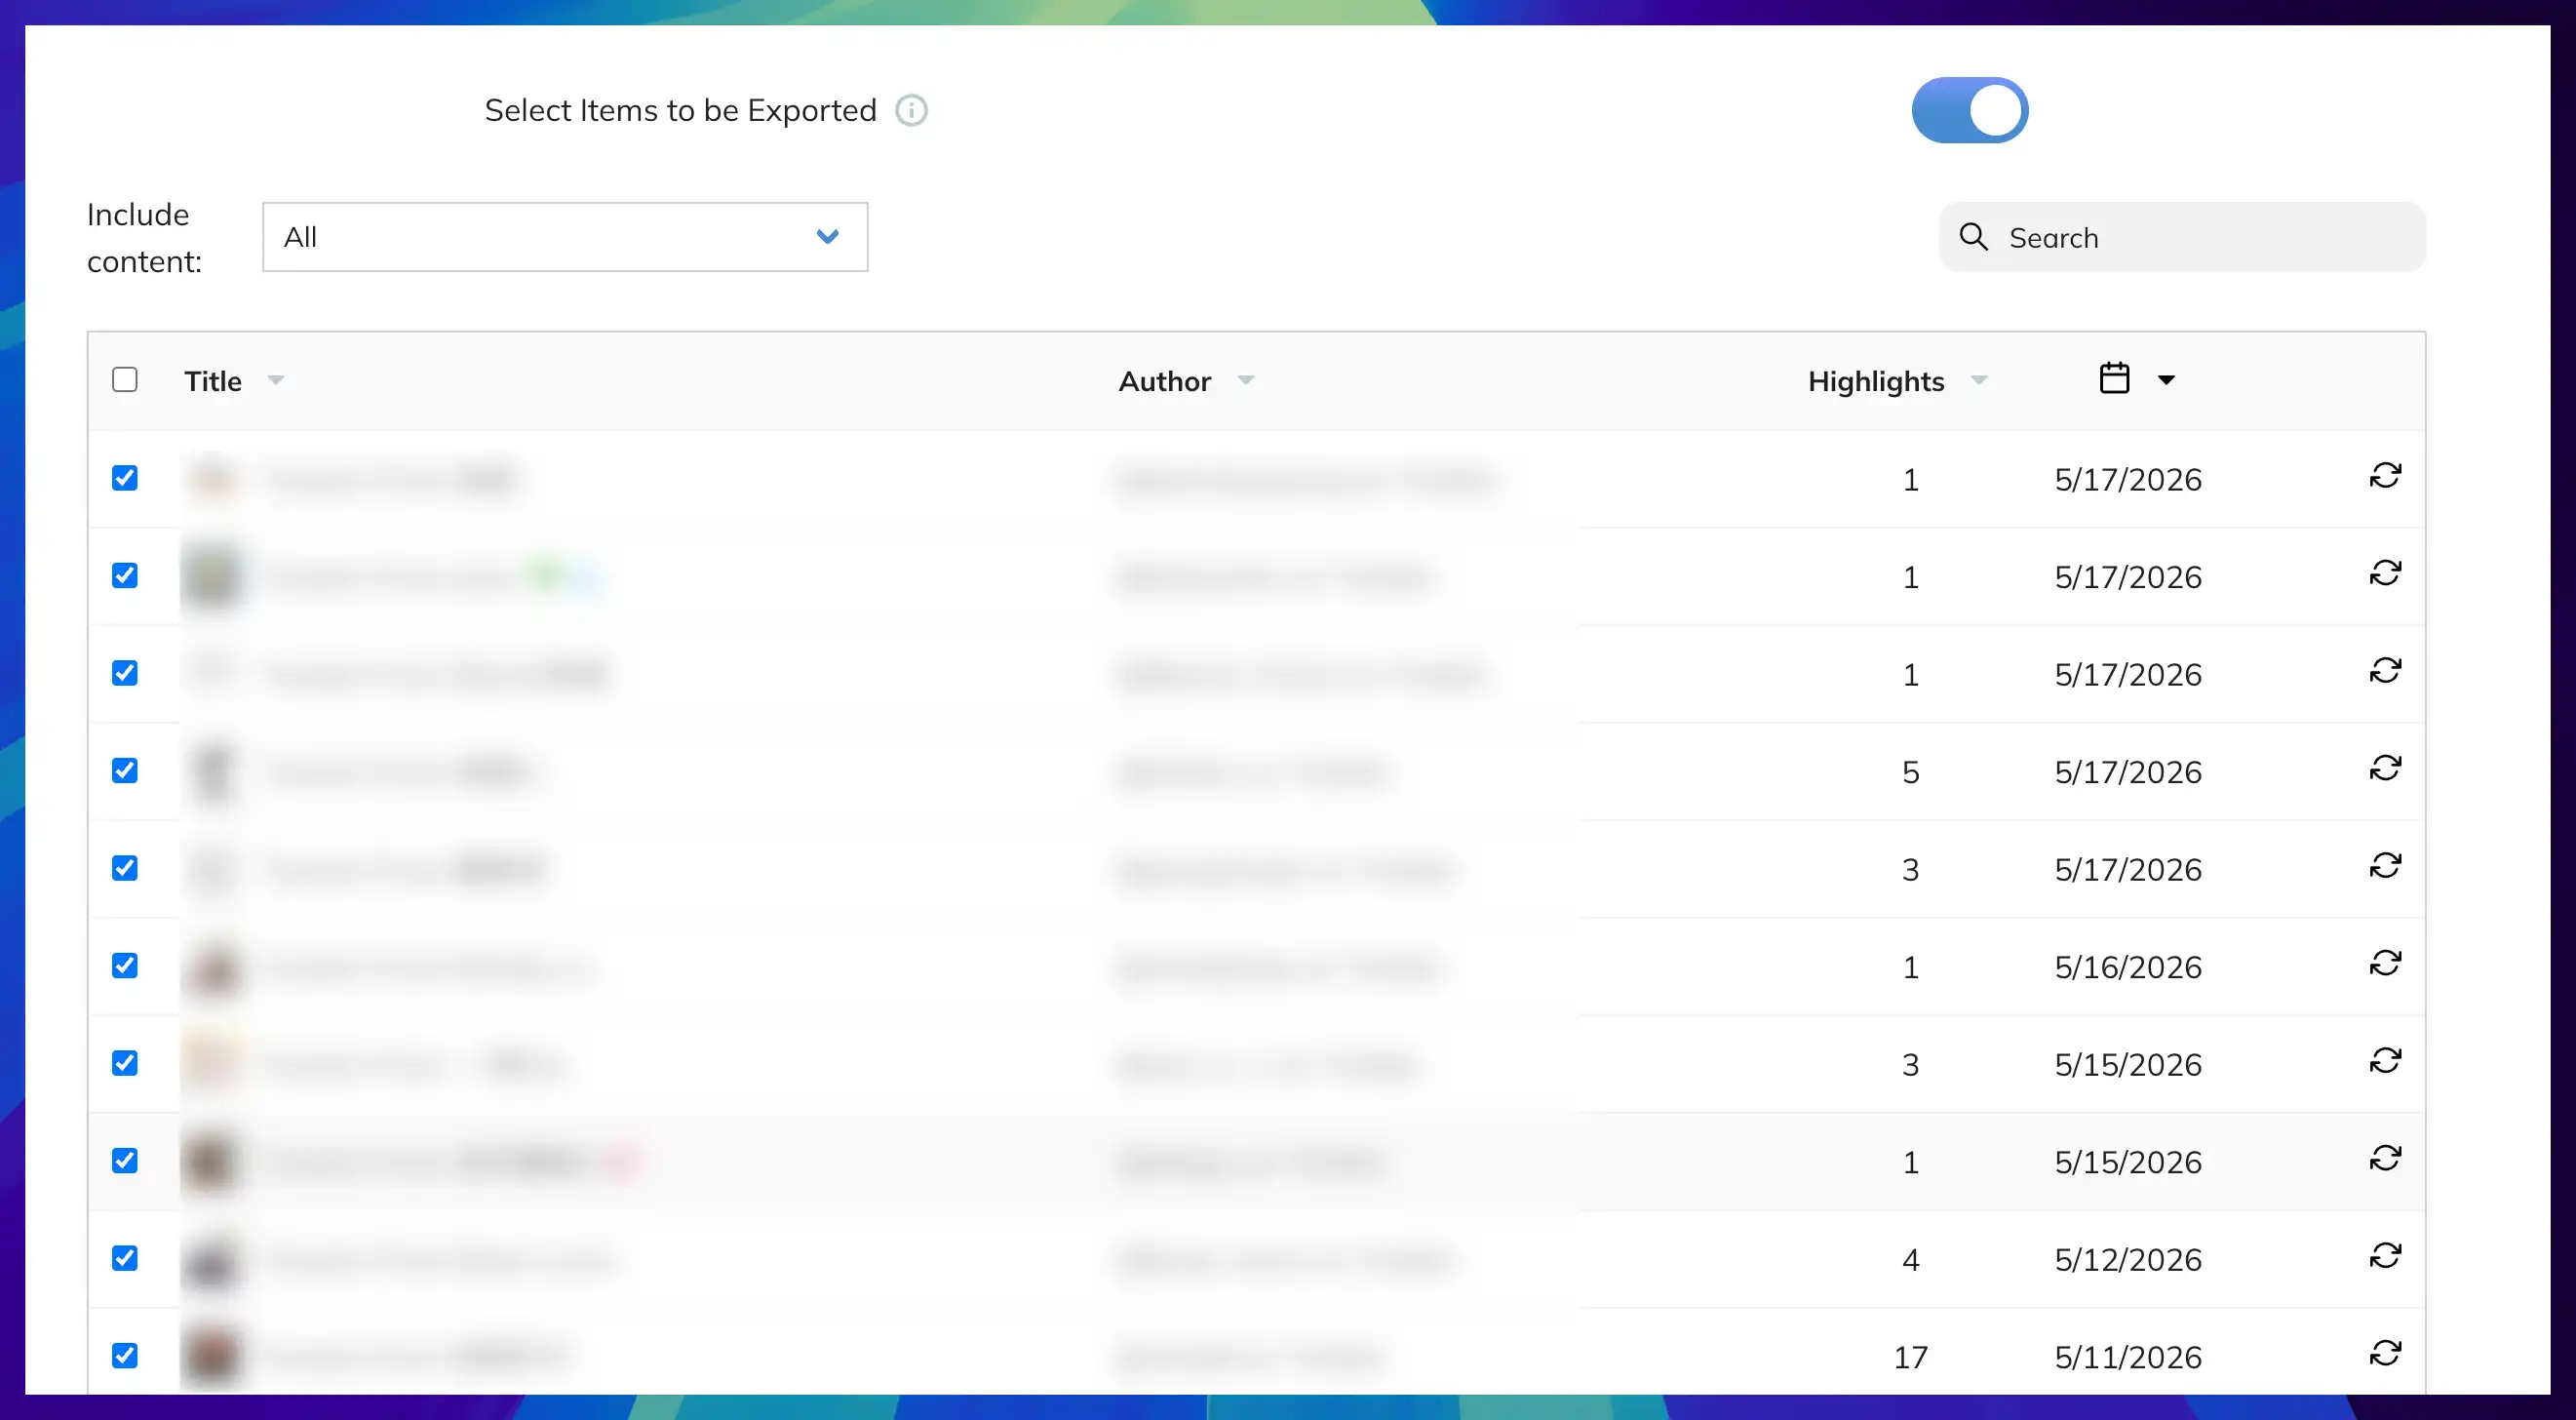Uncheck the checkbox for the 5/16/2026 row

pyautogui.click(x=125, y=966)
